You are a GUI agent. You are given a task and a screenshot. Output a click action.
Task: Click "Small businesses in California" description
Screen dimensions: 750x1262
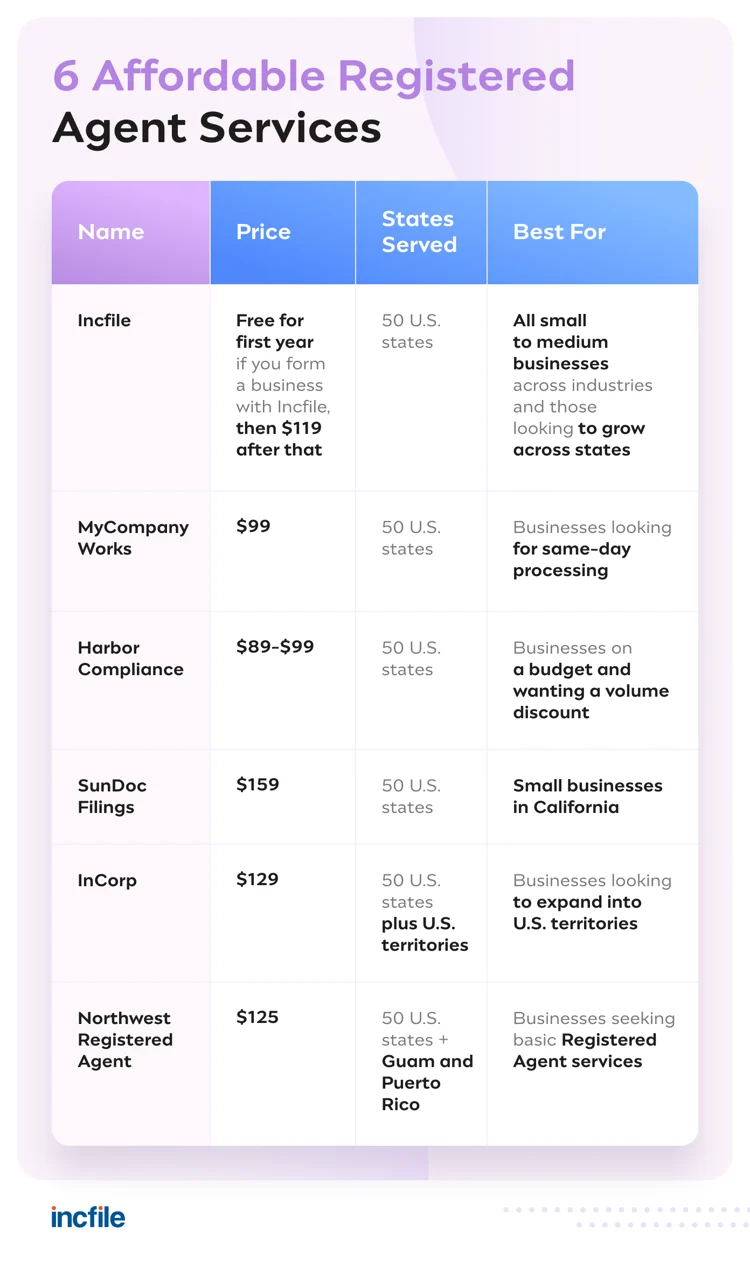pos(587,796)
